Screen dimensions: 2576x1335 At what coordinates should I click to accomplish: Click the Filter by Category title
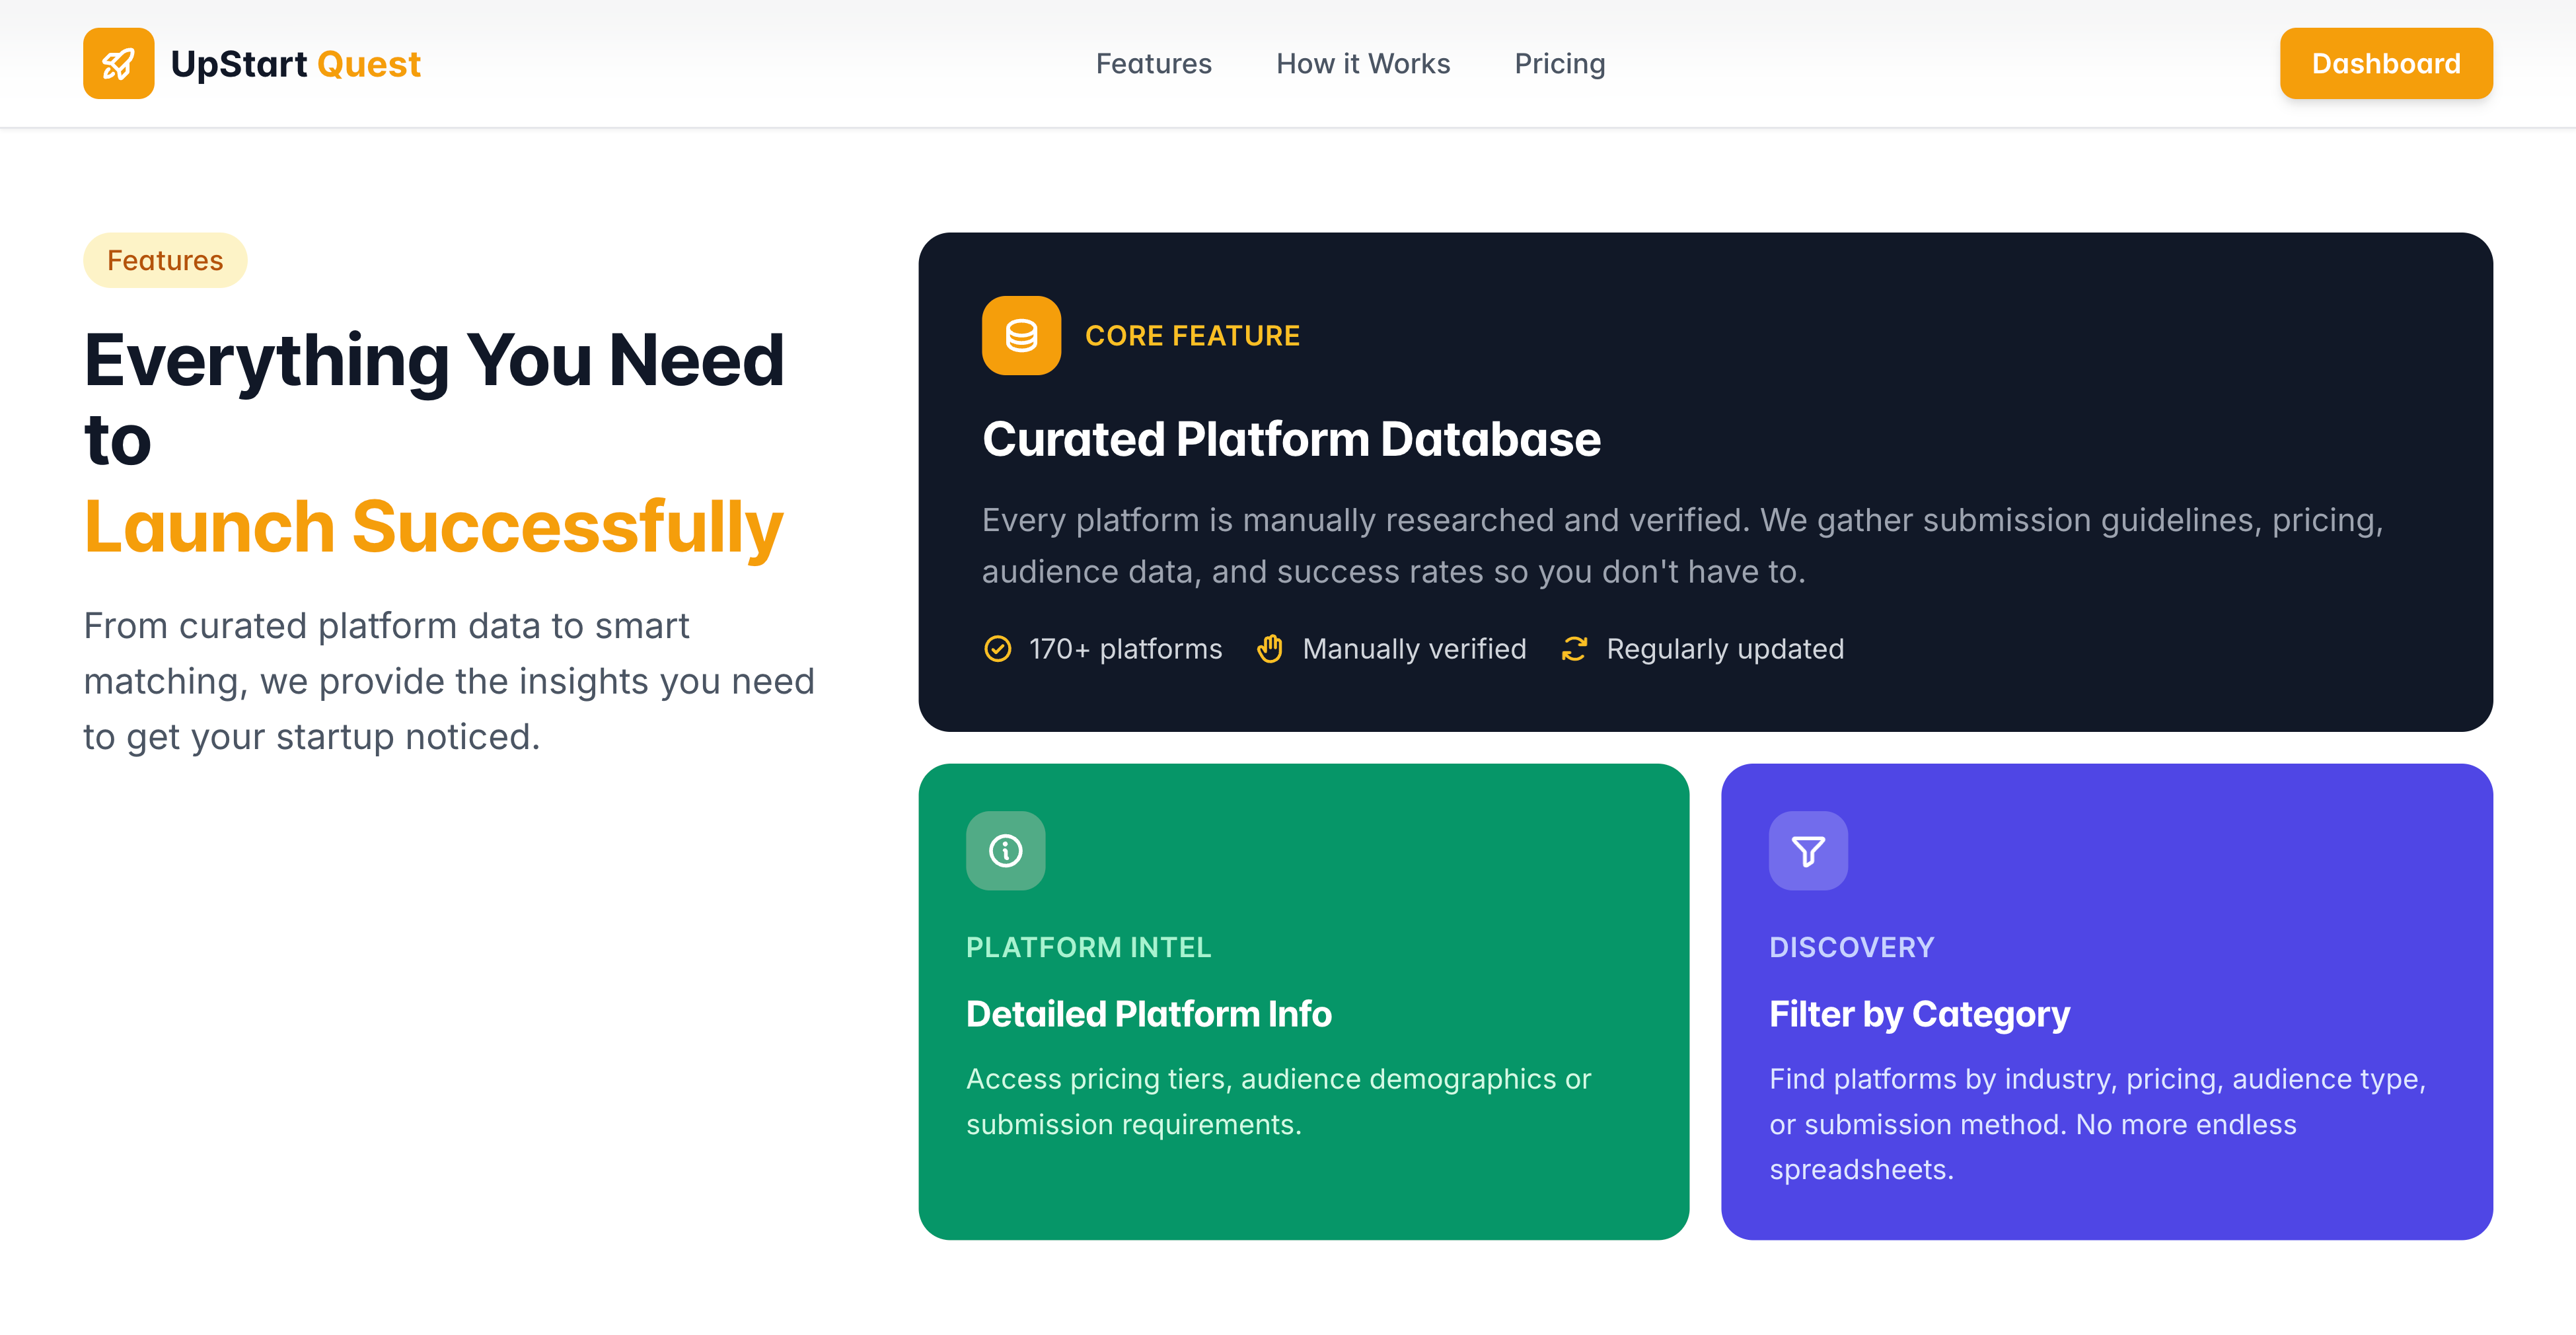click(1918, 1014)
